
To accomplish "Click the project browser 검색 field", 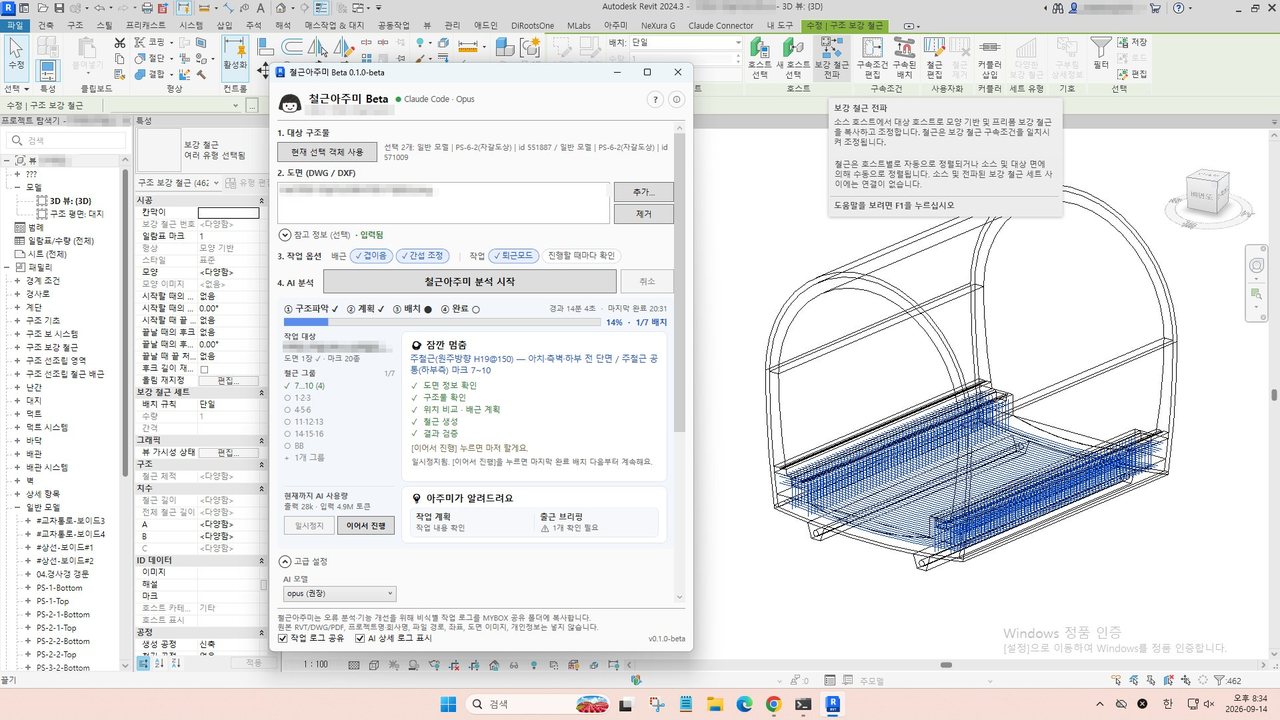I will [68, 141].
